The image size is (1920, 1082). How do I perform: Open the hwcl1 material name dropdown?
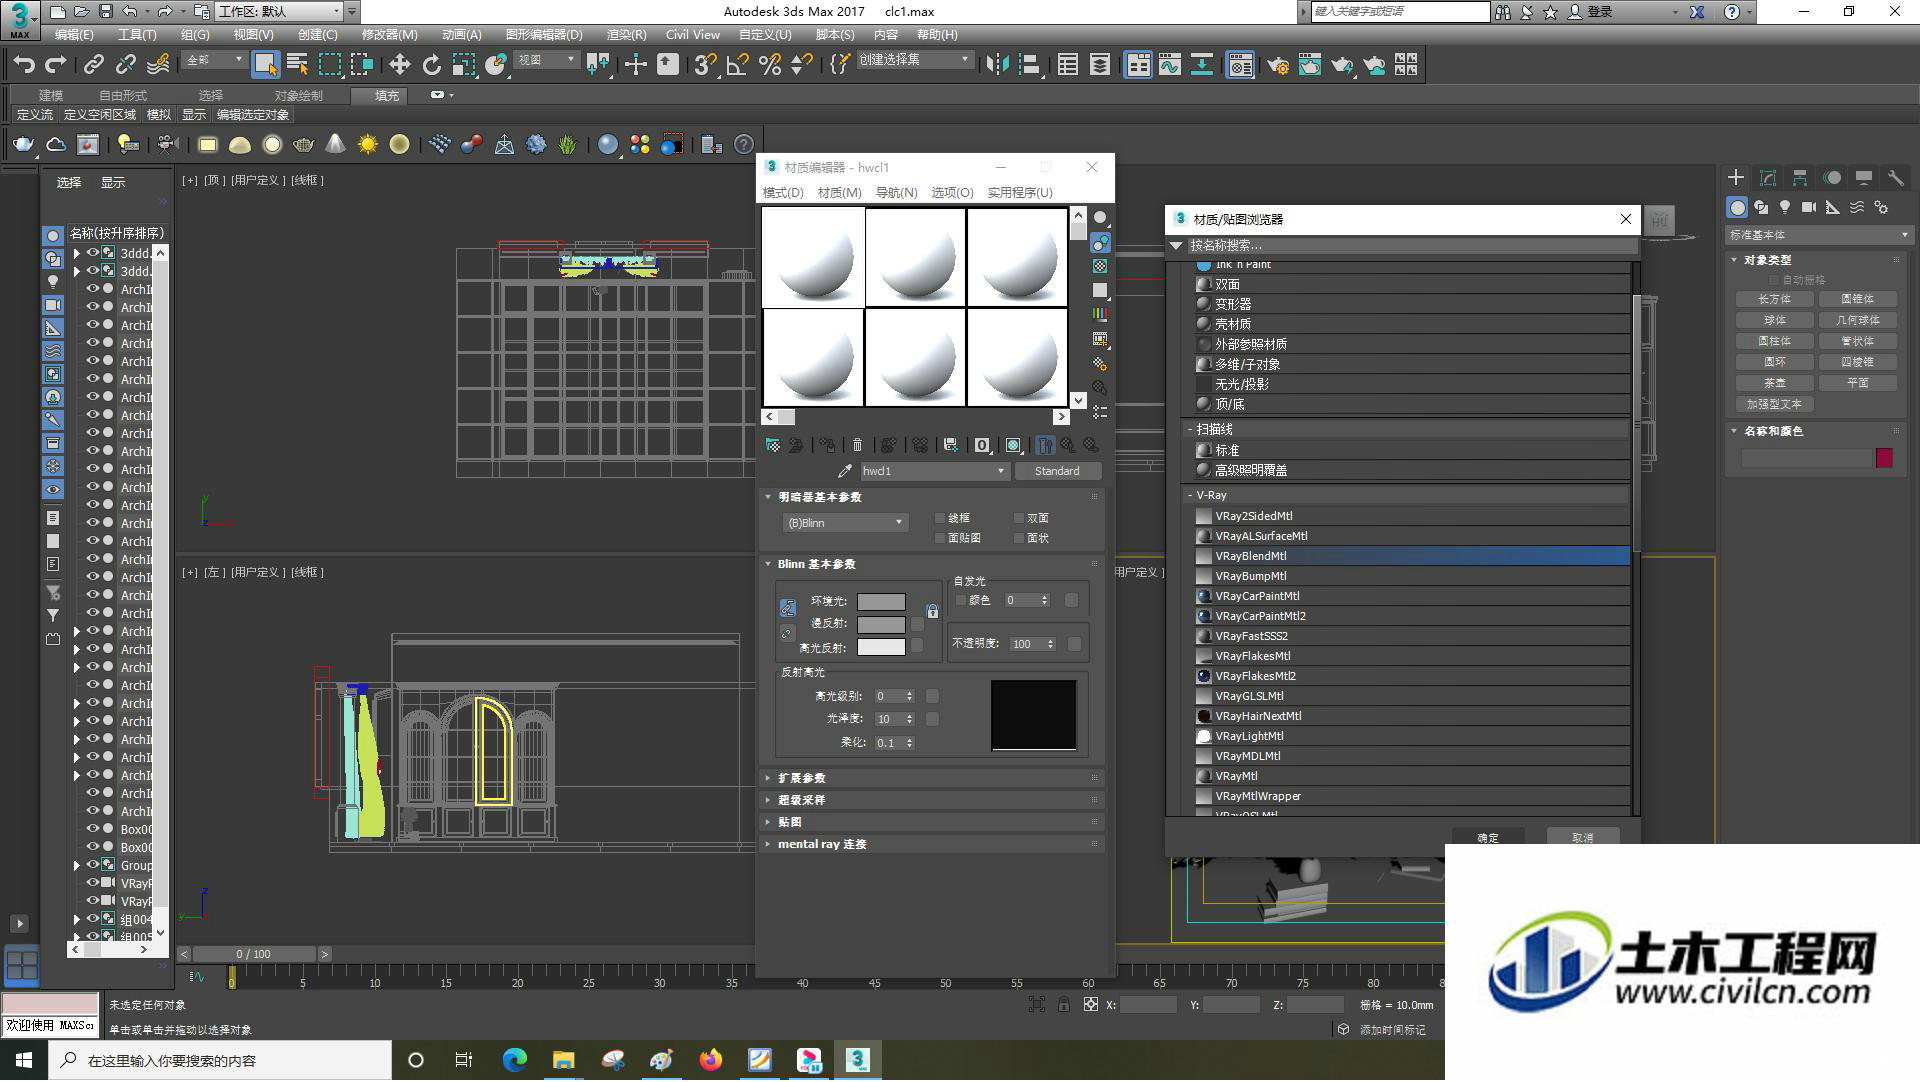(934, 471)
